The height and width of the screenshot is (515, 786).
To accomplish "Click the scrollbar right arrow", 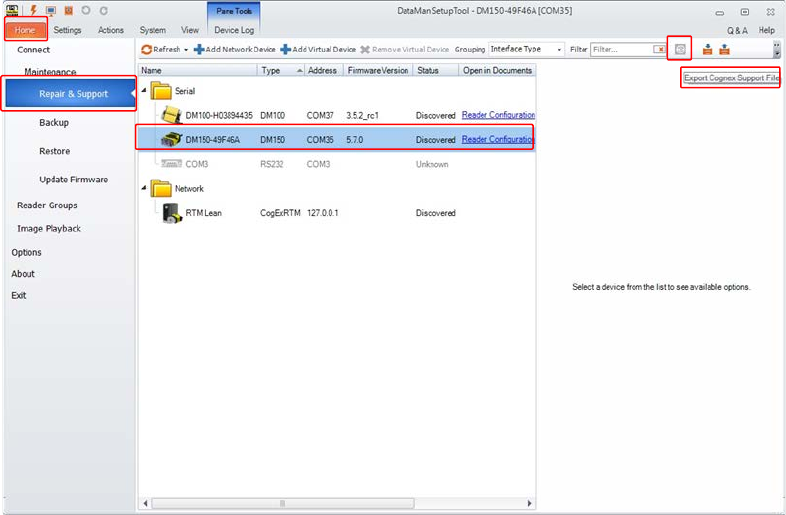I will [x=529, y=503].
